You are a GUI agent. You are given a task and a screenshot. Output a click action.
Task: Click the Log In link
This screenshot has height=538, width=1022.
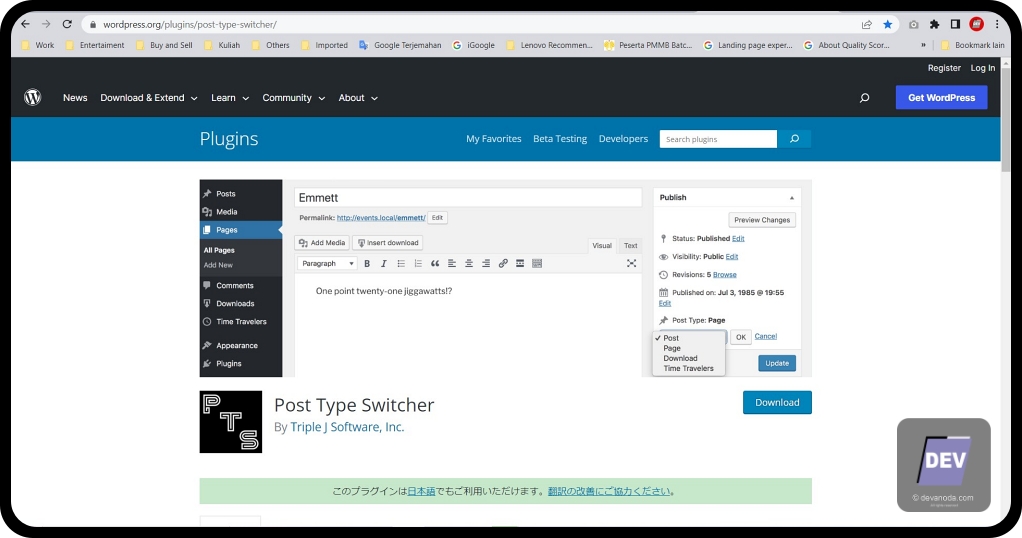(982, 68)
